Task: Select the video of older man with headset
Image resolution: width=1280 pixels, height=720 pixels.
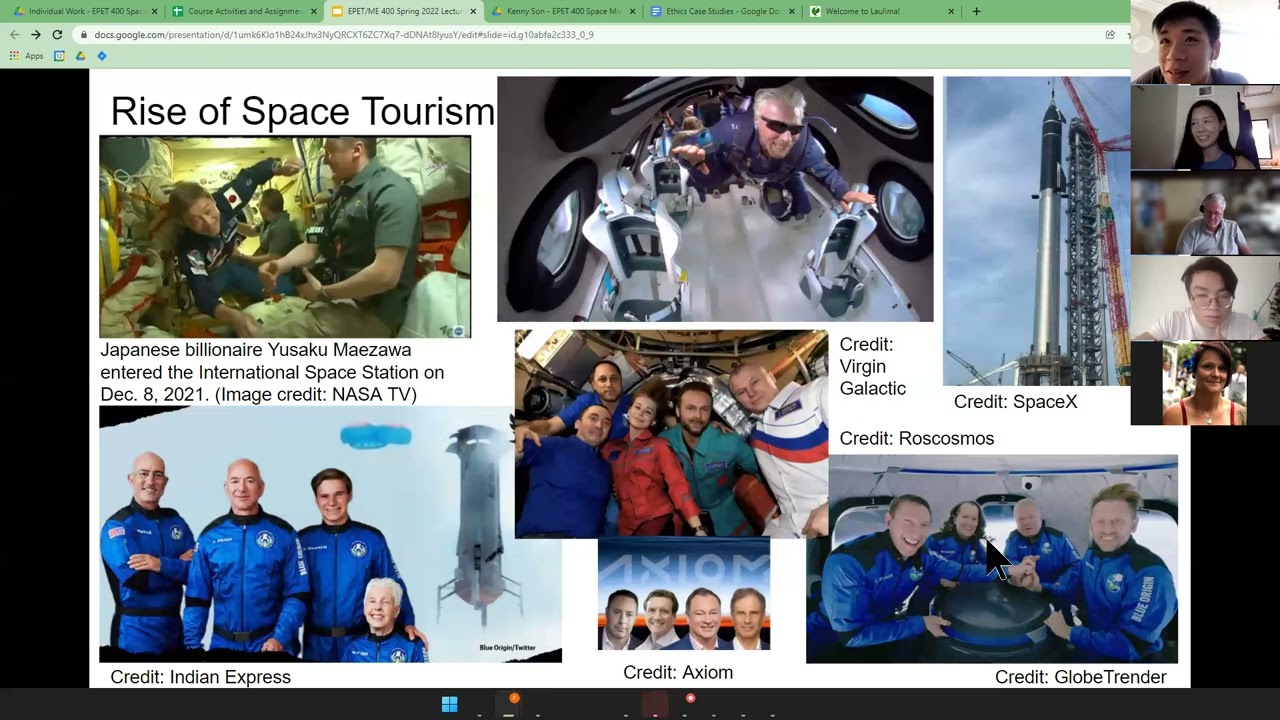Action: 1205,214
